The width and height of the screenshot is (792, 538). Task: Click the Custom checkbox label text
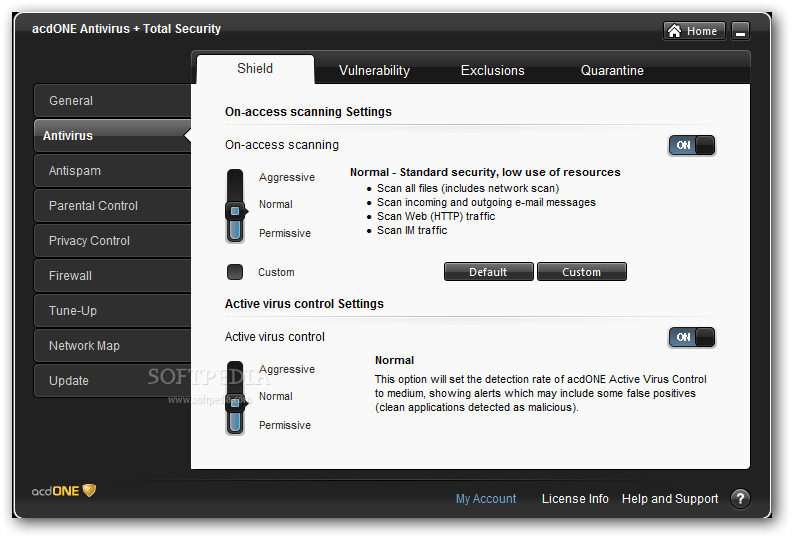276,272
